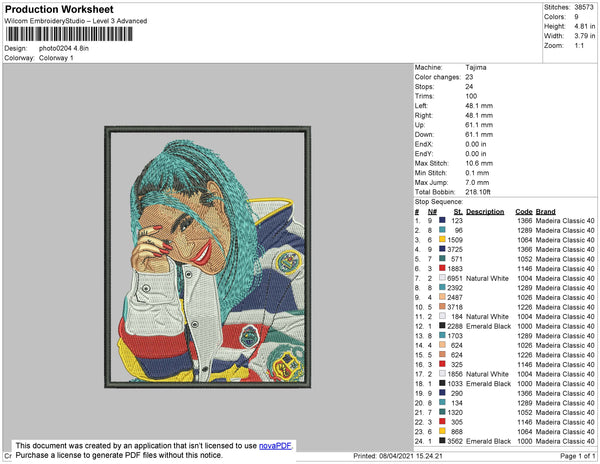Screen dimensions: 600x464
Task: Click 'Emerald Black' description in row 18
Action: pos(488,383)
